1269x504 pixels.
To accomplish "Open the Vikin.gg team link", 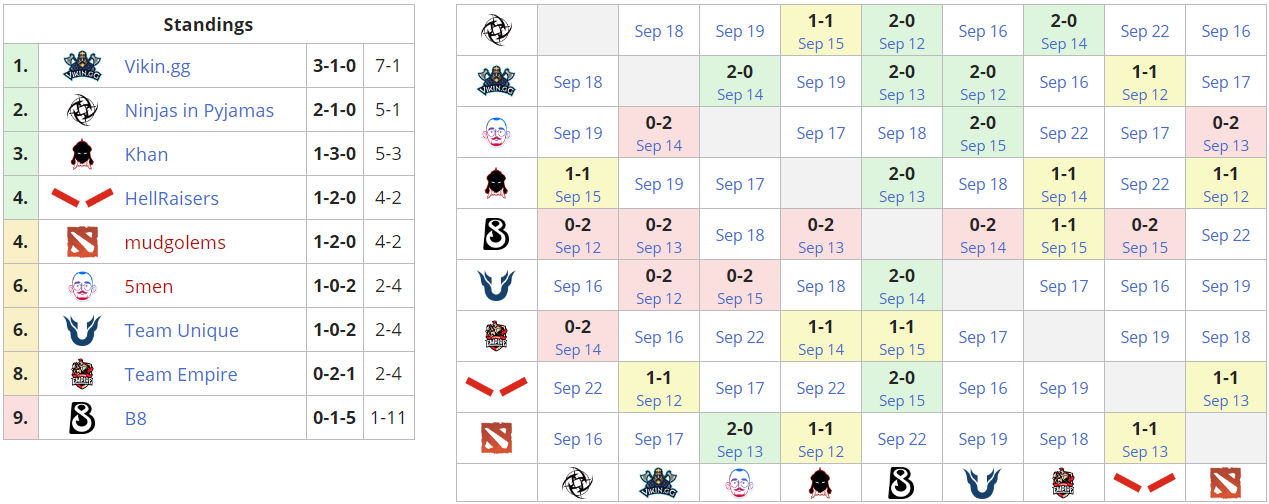I will point(157,67).
